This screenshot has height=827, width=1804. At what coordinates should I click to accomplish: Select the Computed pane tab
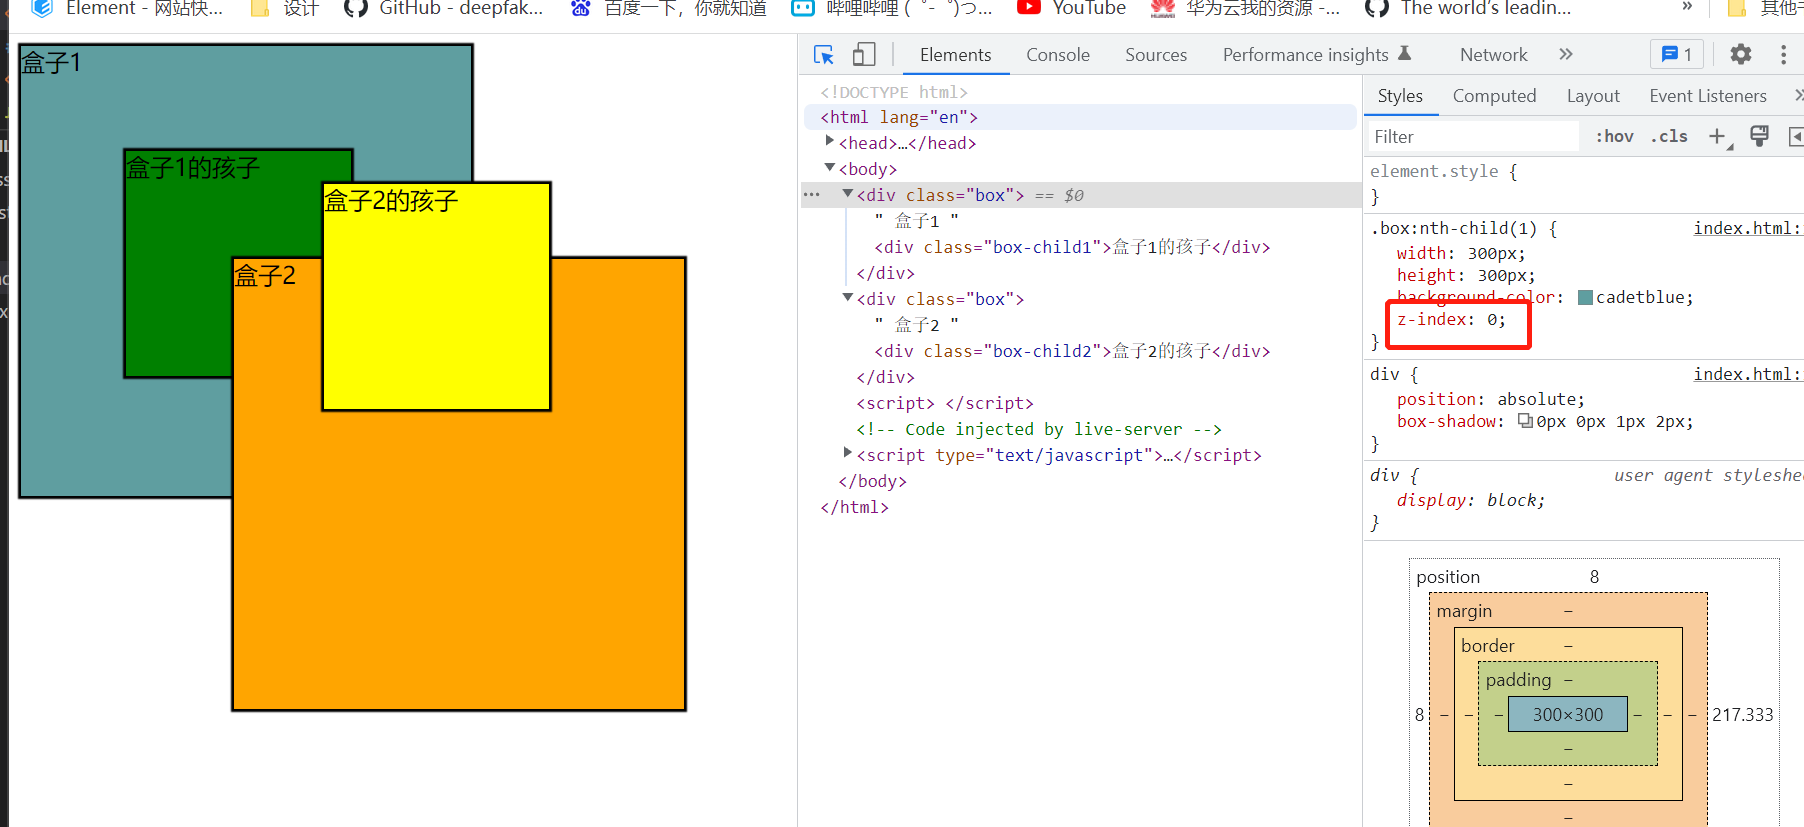click(x=1494, y=96)
